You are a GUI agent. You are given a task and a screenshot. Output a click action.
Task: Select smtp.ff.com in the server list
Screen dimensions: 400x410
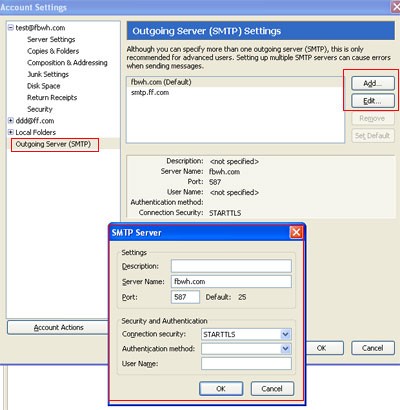pos(150,93)
